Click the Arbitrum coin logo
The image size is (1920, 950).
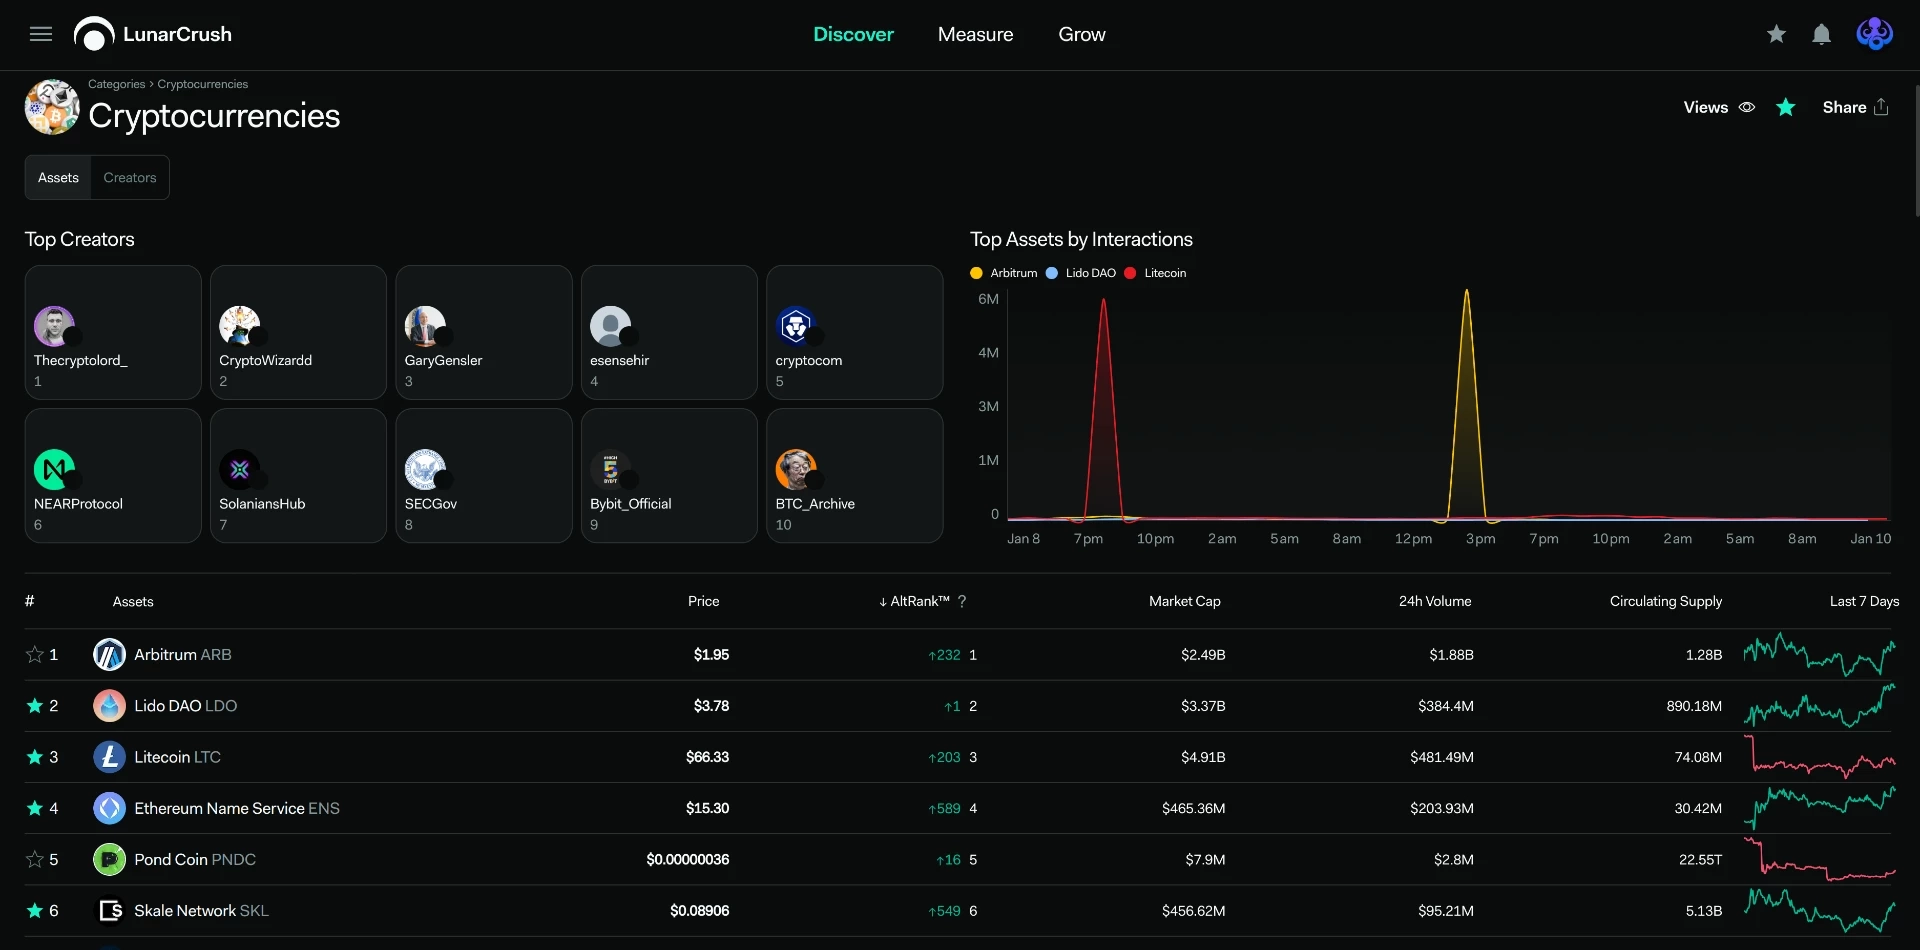coord(109,655)
